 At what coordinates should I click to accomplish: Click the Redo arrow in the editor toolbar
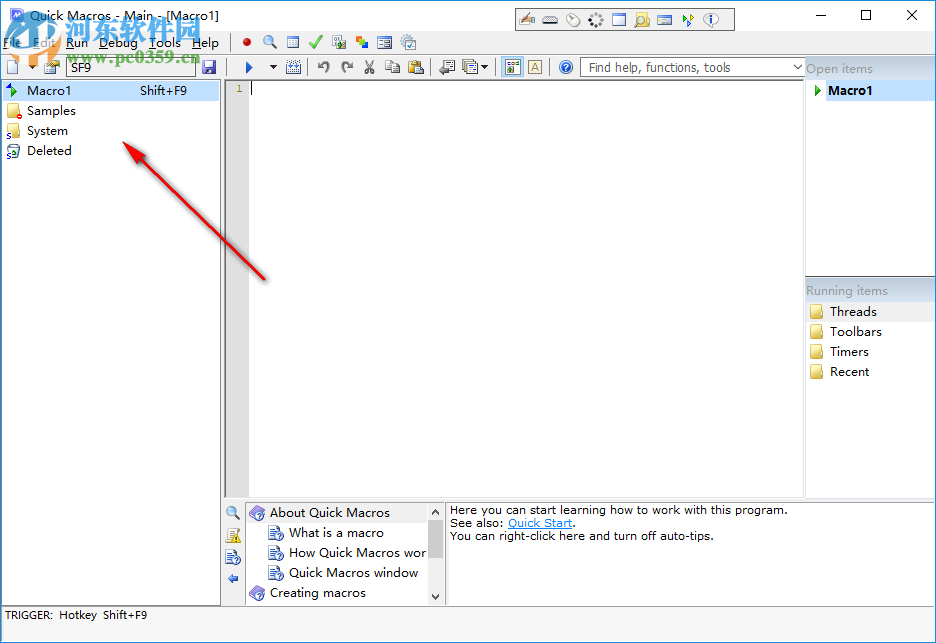pyautogui.click(x=347, y=67)
